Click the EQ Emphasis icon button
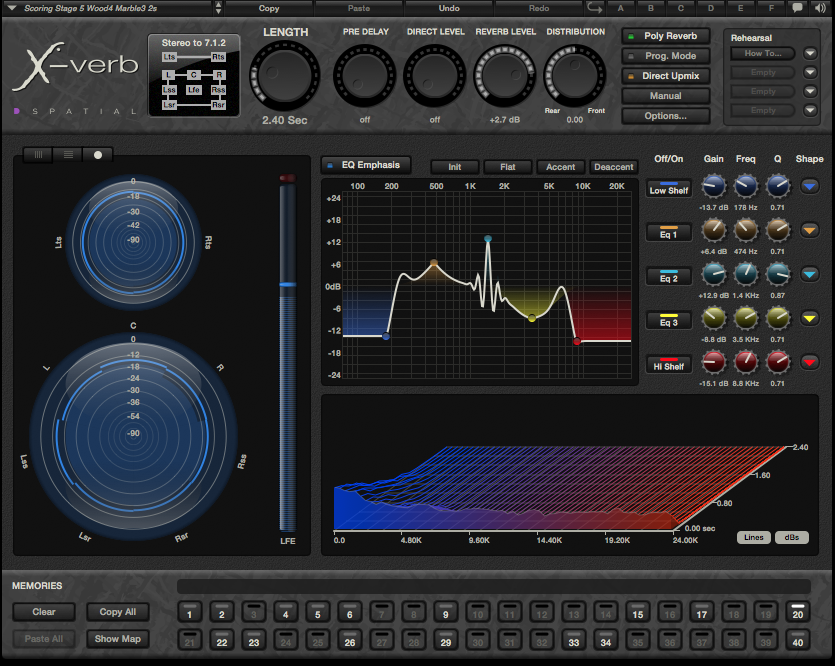Screen dimensions: 835x666 pos(330,165)
